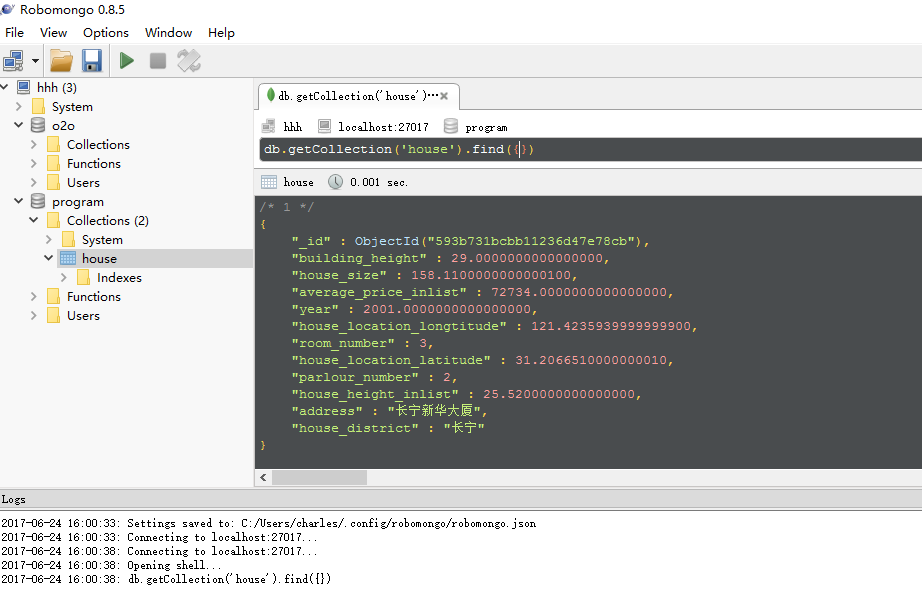Image resolution: width=922 pixels, height=591 pixels.
Task: Click into the query input field
Action: pos(590,149)
